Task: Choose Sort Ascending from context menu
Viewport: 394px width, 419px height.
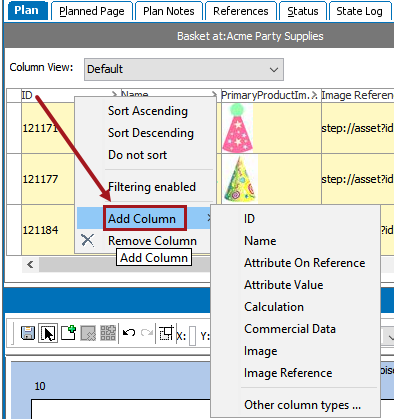Action: 148,111
